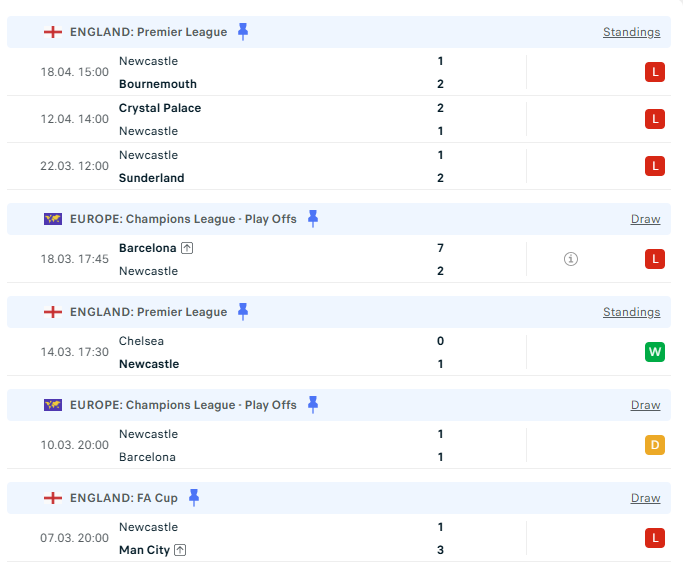Toggle pin icon beside FA Cup
The width and height of the screenshot is (683, 563).
pos(194,497)
